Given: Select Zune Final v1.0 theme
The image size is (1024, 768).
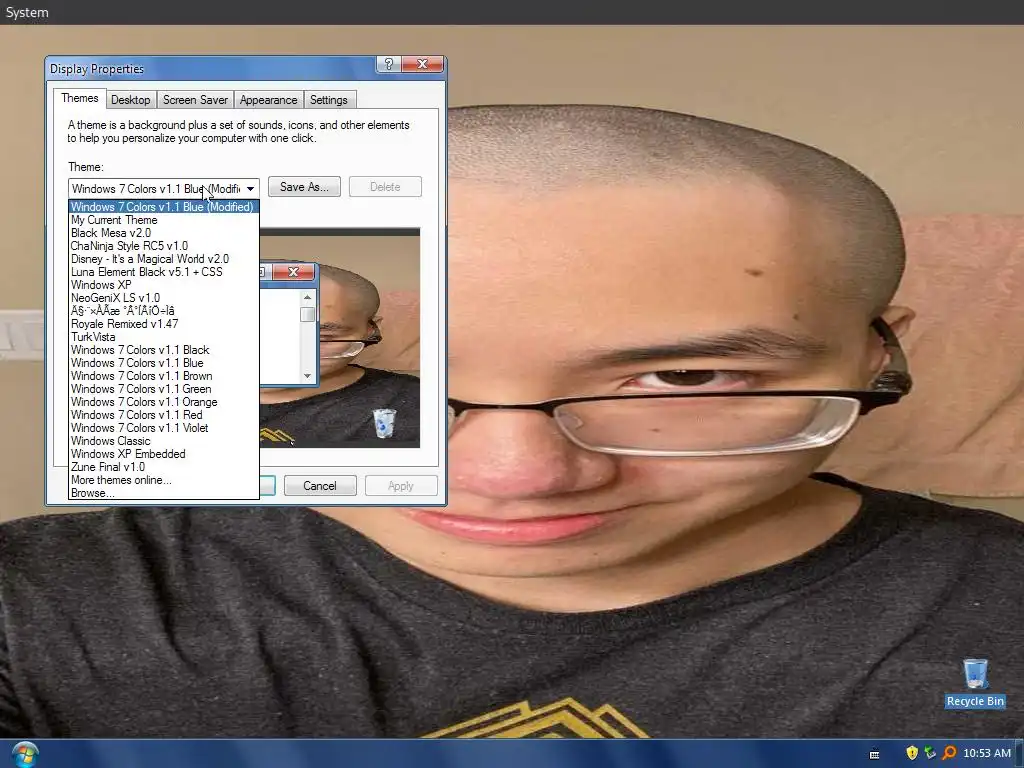Looking at the screenshot, I should 163,467.
